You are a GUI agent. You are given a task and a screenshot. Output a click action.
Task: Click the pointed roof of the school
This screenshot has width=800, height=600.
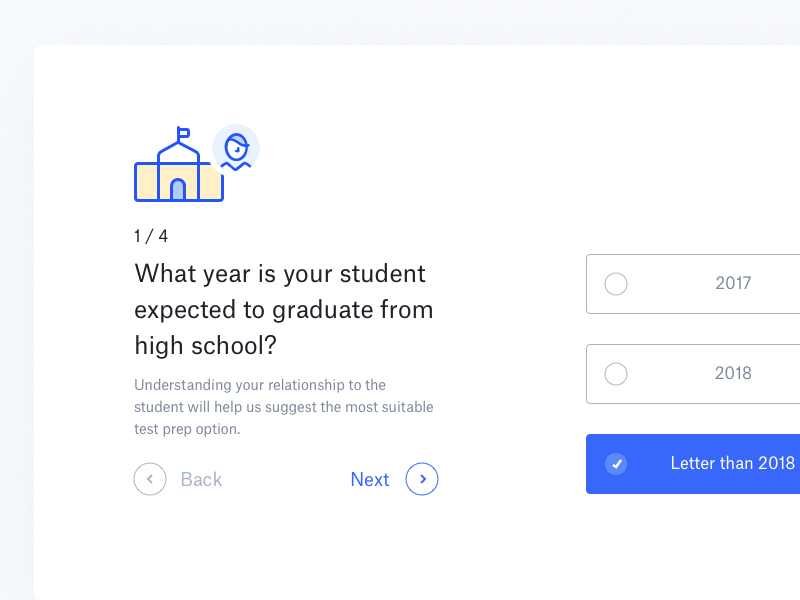pyautogui.click(x=178, y=151)
